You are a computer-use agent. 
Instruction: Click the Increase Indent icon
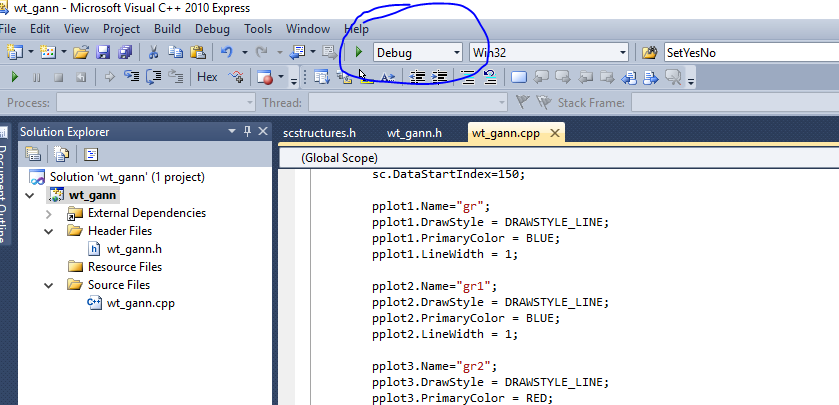[x=439, y=77]
